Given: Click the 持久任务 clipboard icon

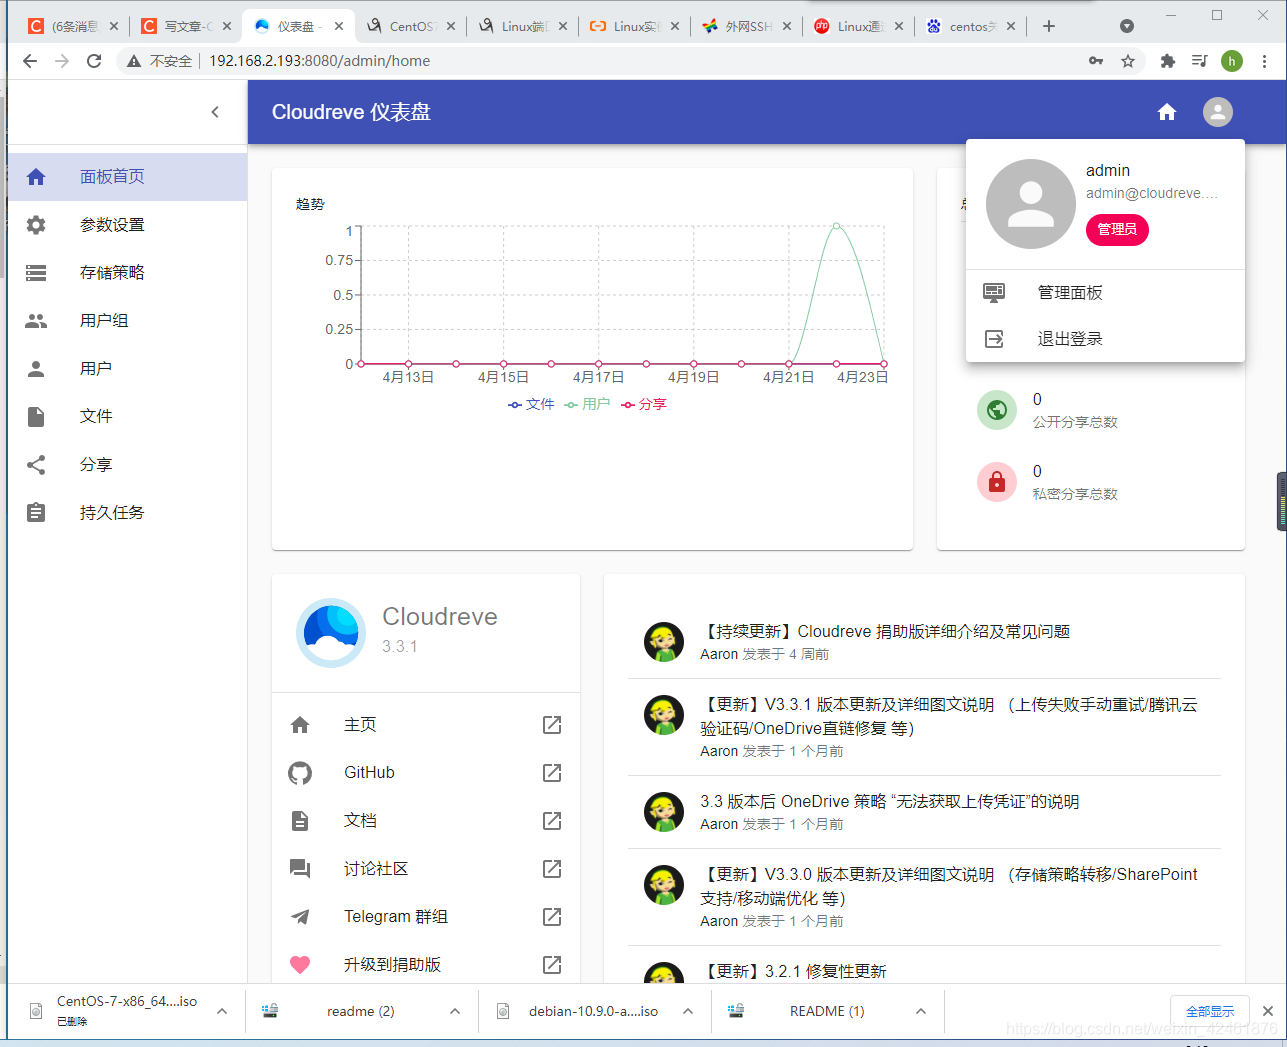Looking at the screenshot, I should [36, 513].
